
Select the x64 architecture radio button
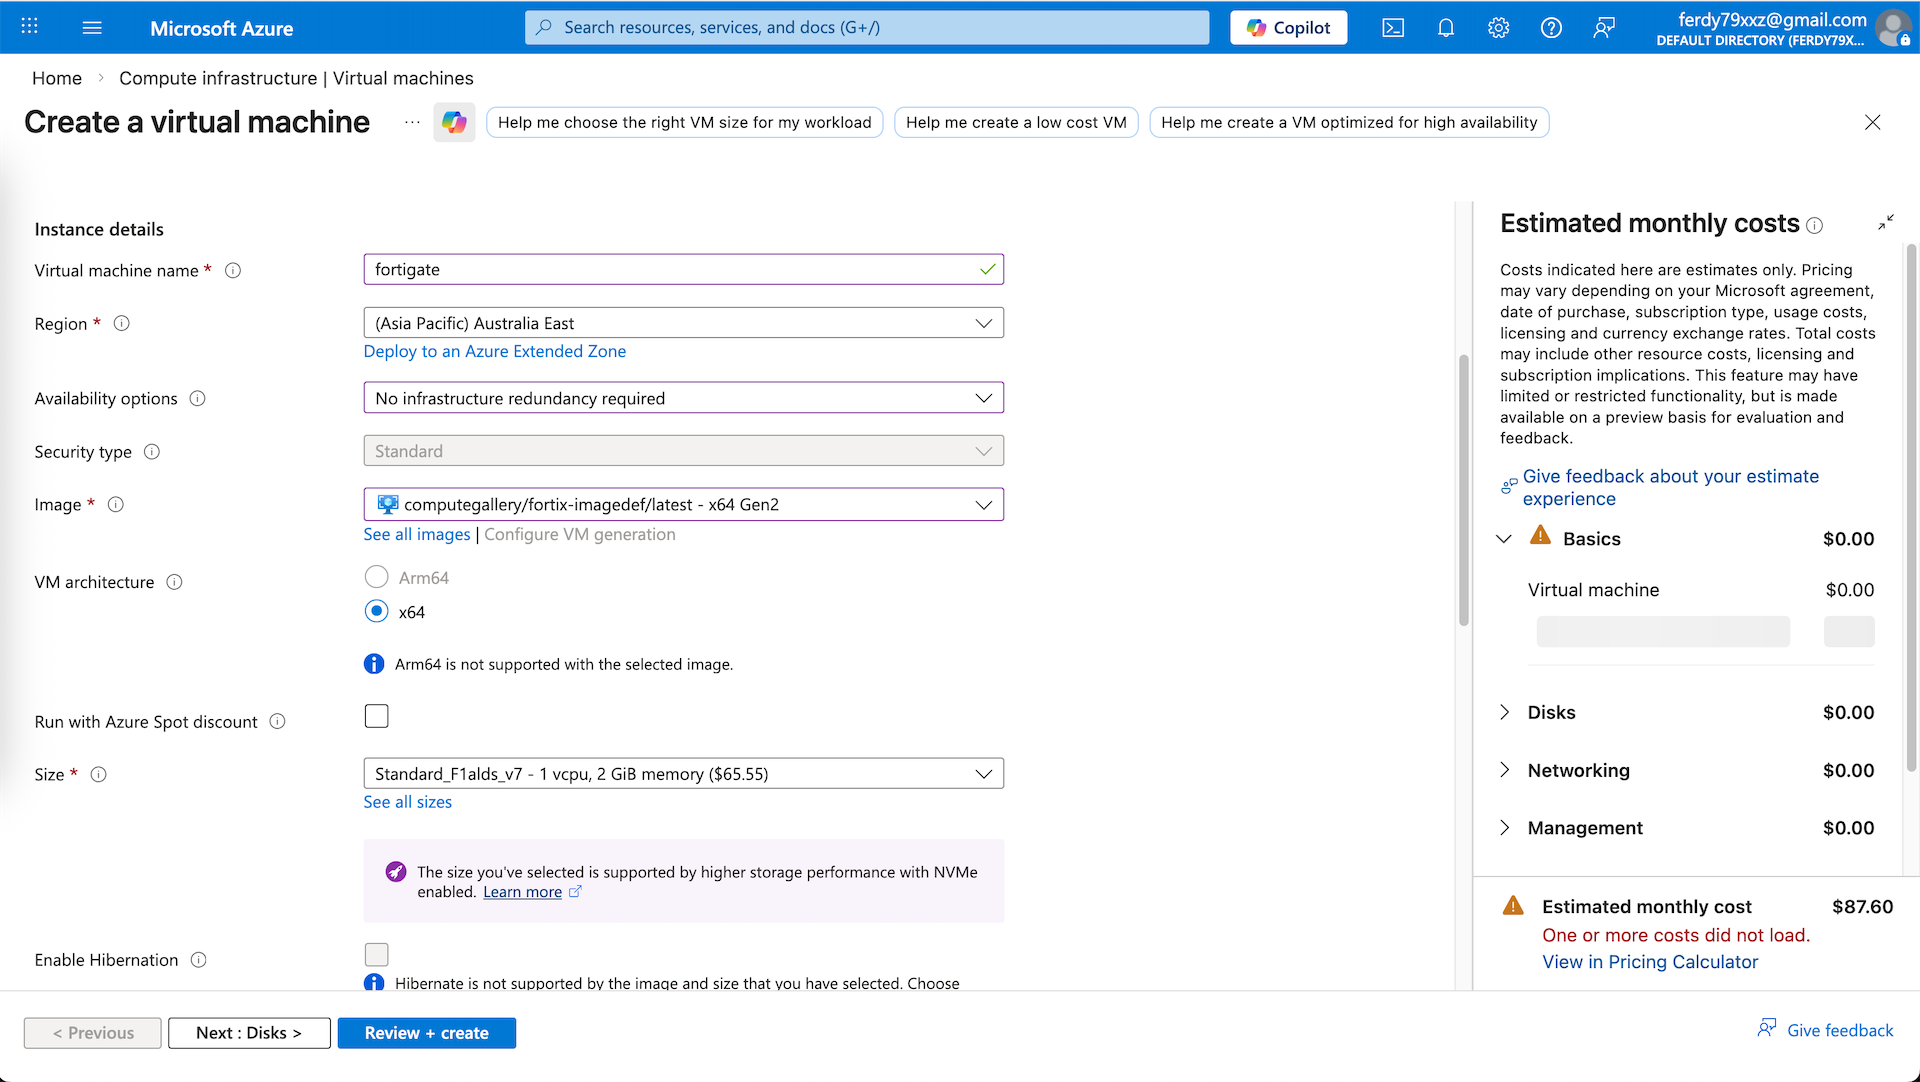376,611
